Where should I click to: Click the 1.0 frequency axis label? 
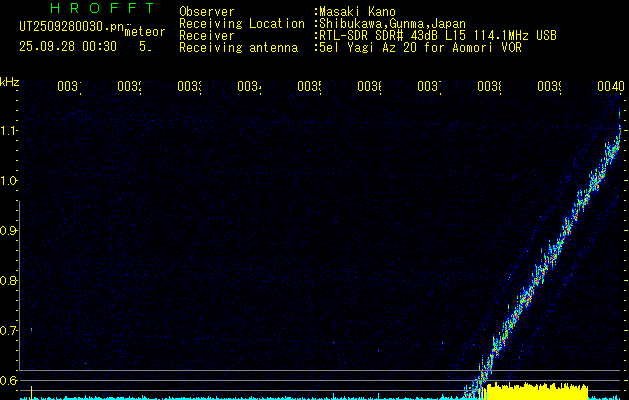coord(10,181)
